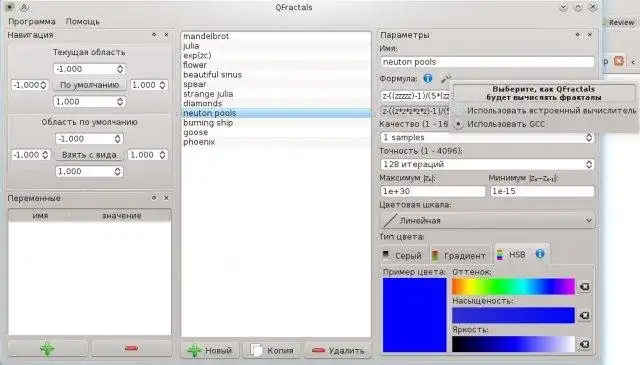Open the samples quality dropdown
This screenshot has height=365, width=640.
[487, 138]
